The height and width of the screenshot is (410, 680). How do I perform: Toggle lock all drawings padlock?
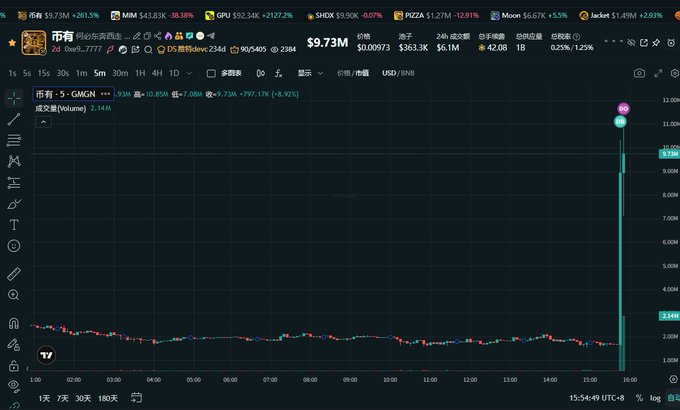[x=14, y=366]
